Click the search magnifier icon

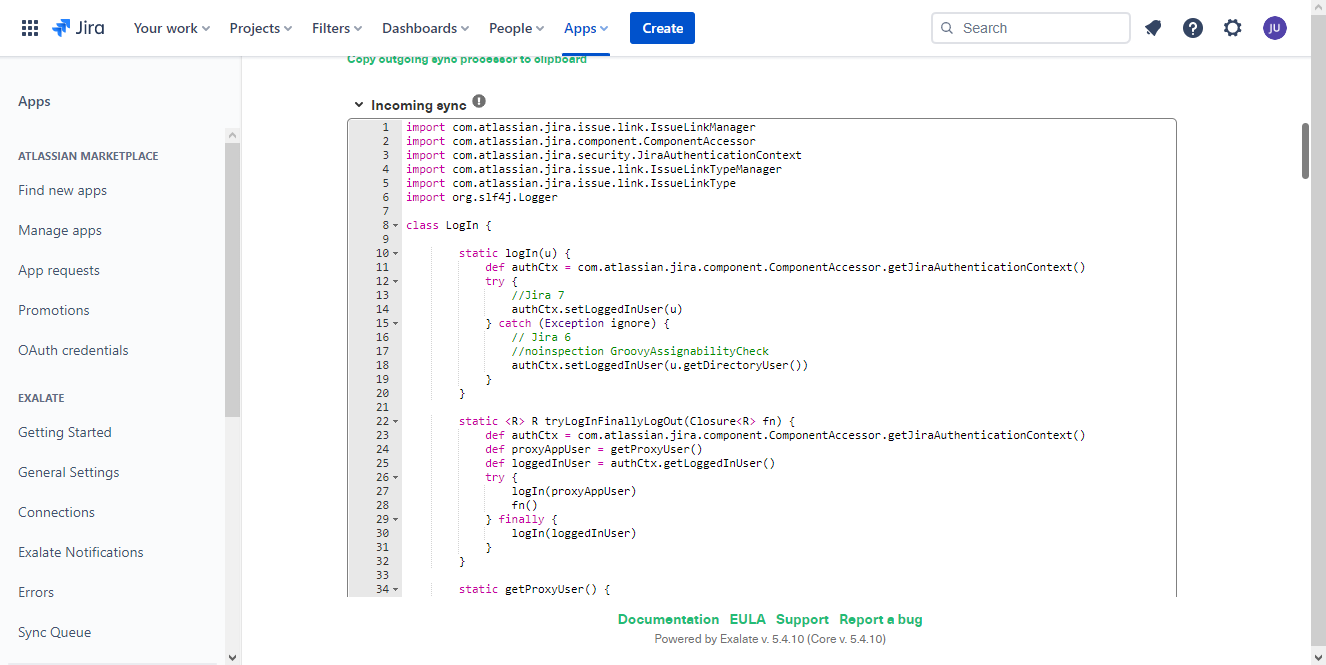947,28
